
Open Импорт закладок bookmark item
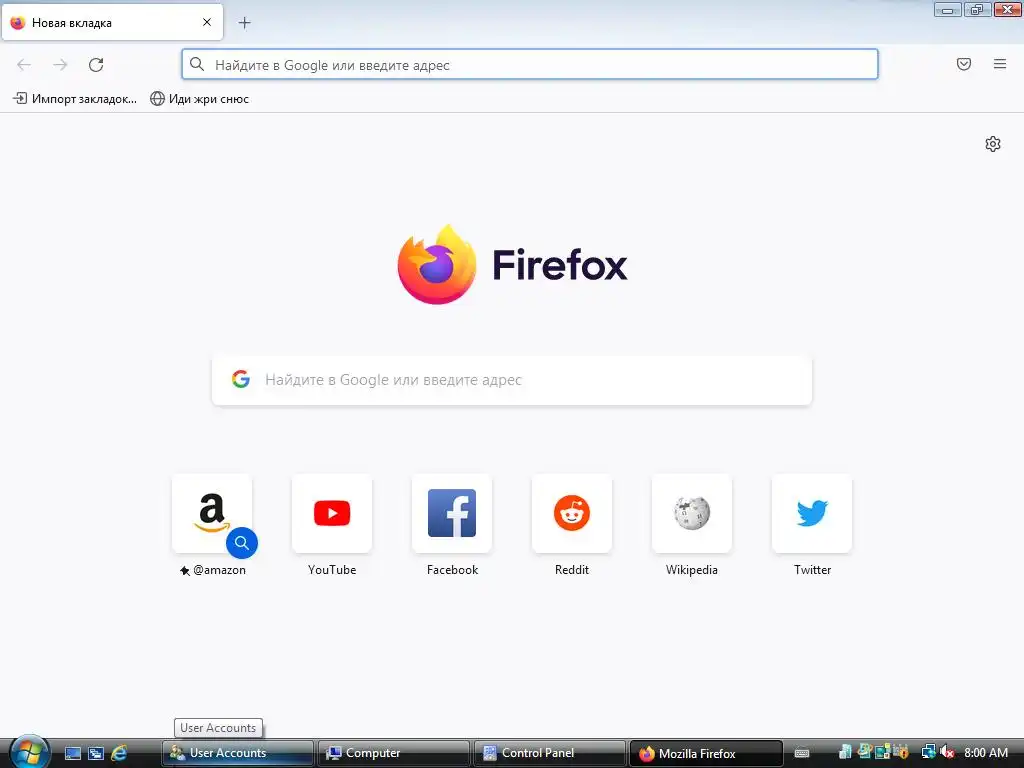pyautogui.click(x=75, y=99)
